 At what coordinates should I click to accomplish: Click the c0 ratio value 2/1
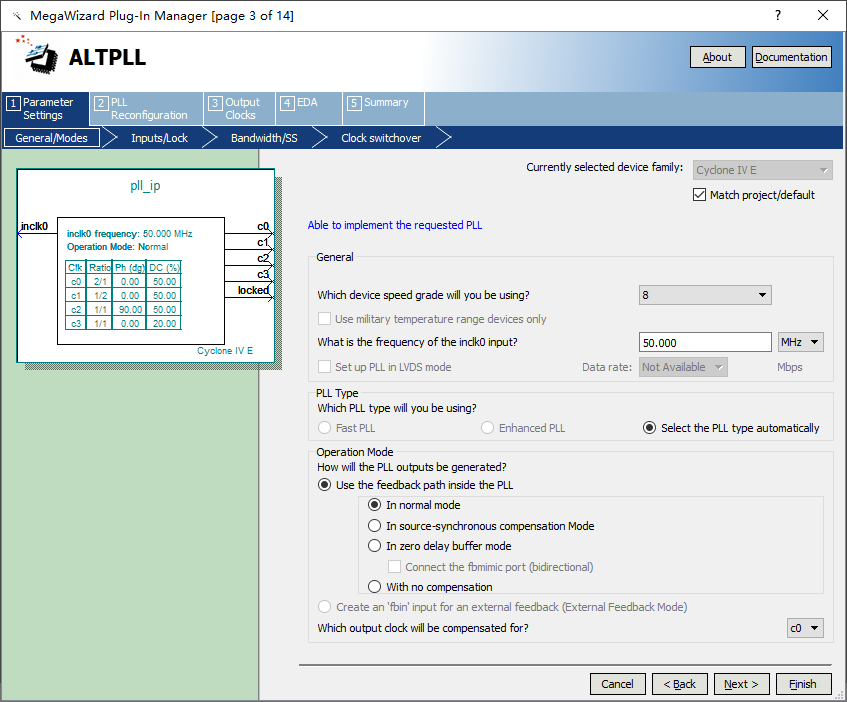click(x=100, y=281)
